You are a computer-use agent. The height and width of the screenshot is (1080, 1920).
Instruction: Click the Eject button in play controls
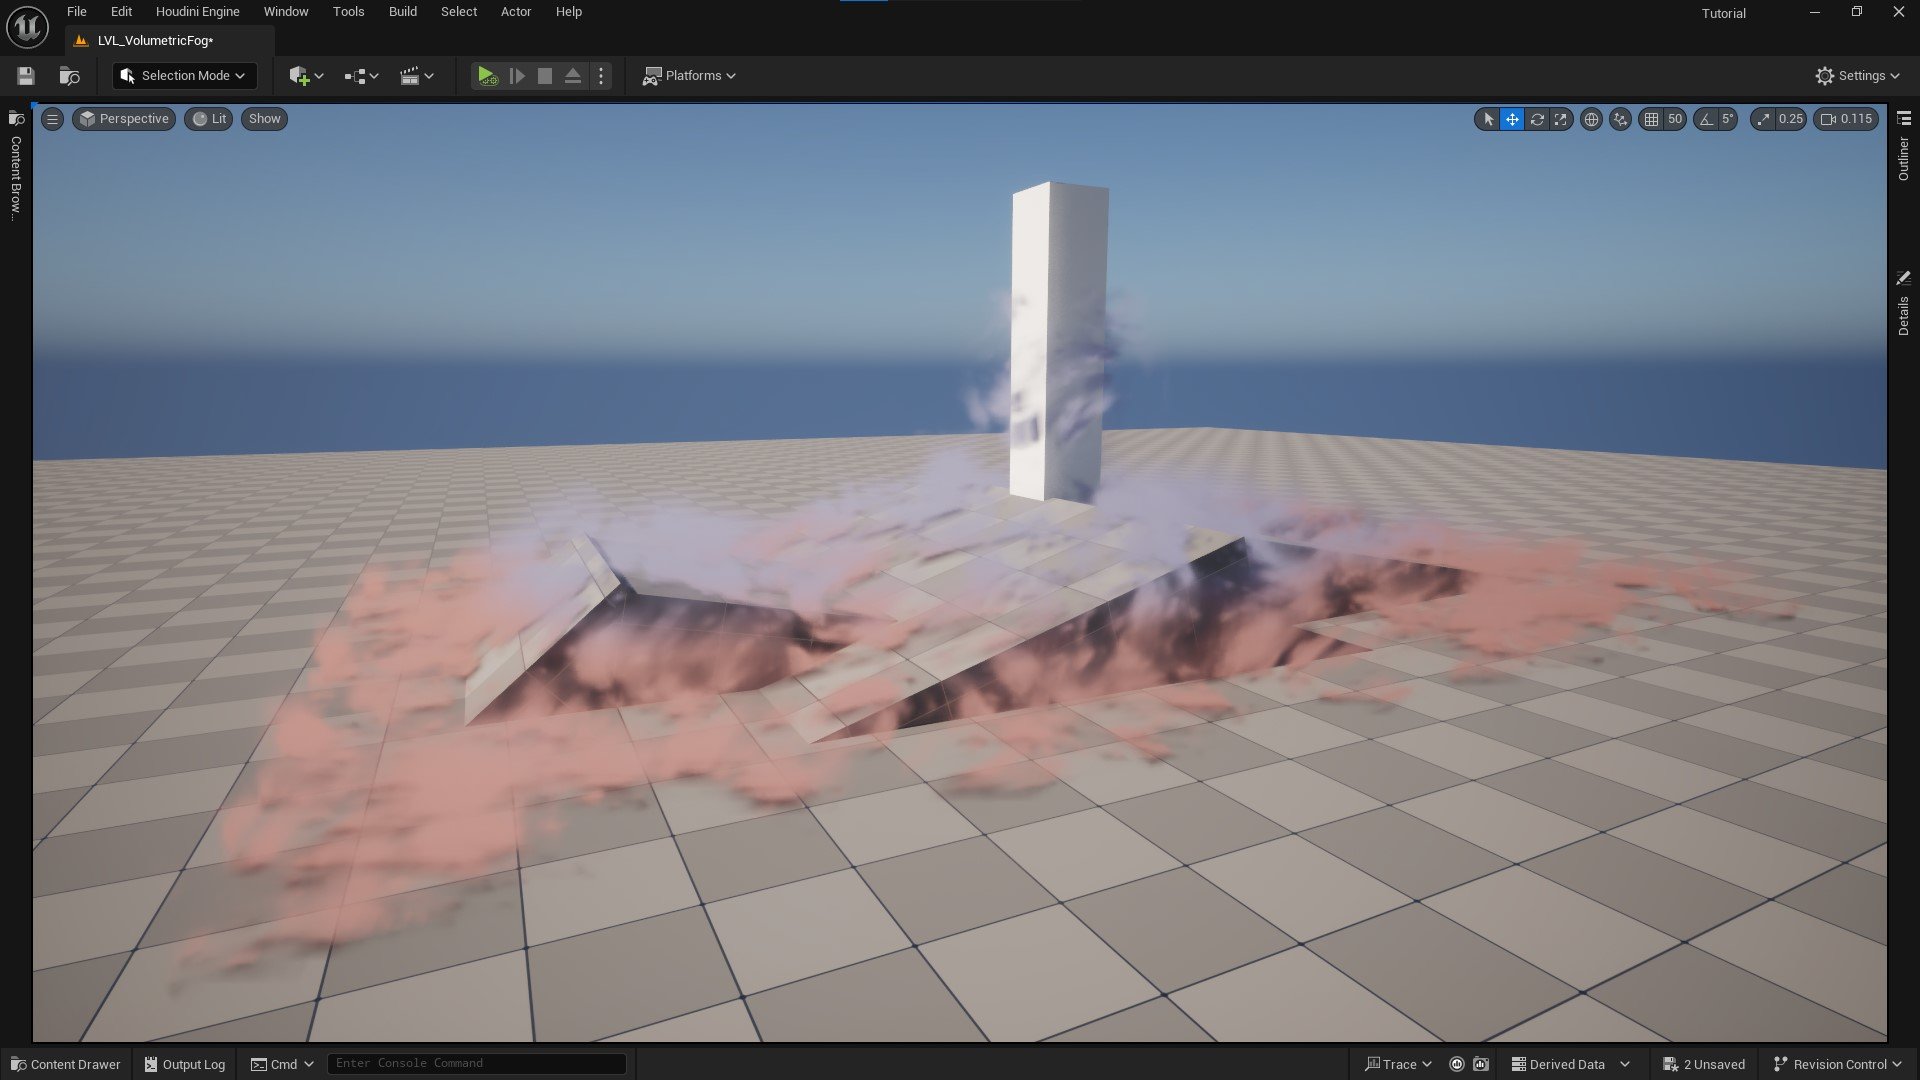pyautogui.click(x=573, y=76)
